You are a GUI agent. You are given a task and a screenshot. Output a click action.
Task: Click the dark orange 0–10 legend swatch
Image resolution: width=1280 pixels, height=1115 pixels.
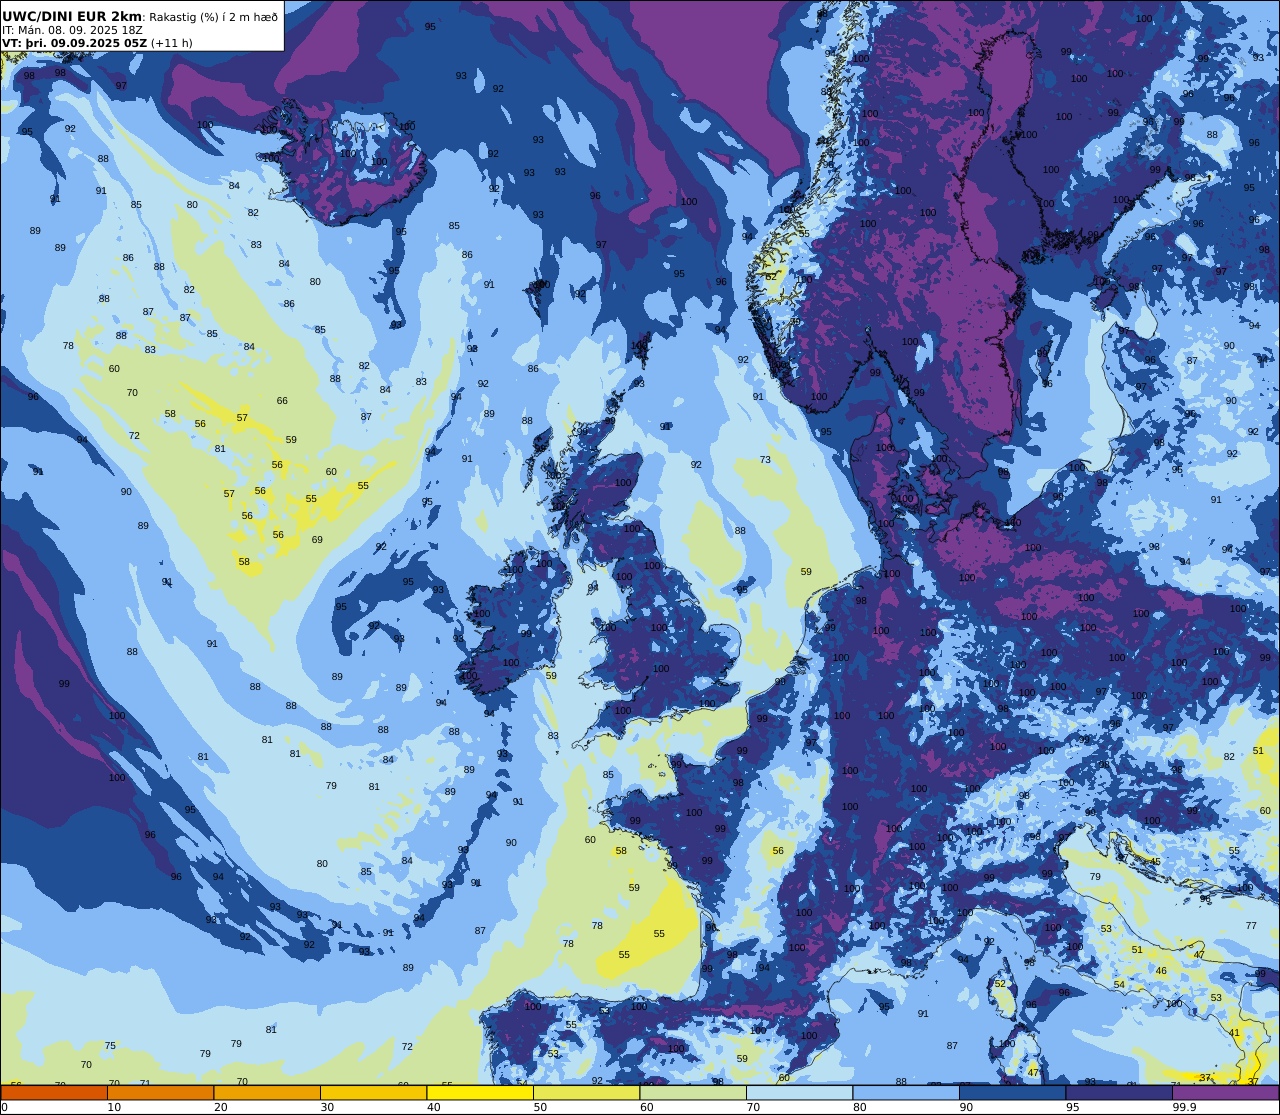[x=54, y=1093]
